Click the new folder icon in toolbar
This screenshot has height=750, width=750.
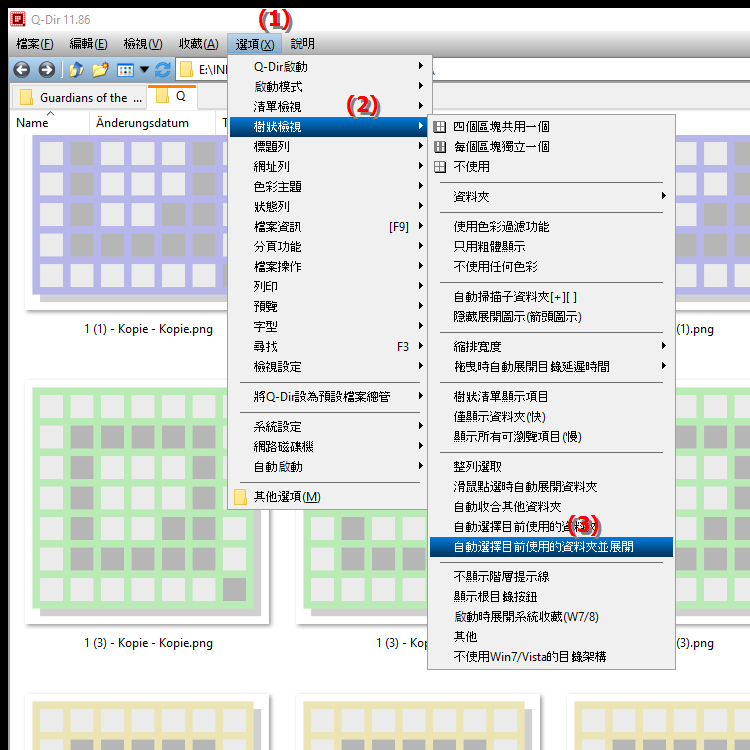click(x=100, y=70)
